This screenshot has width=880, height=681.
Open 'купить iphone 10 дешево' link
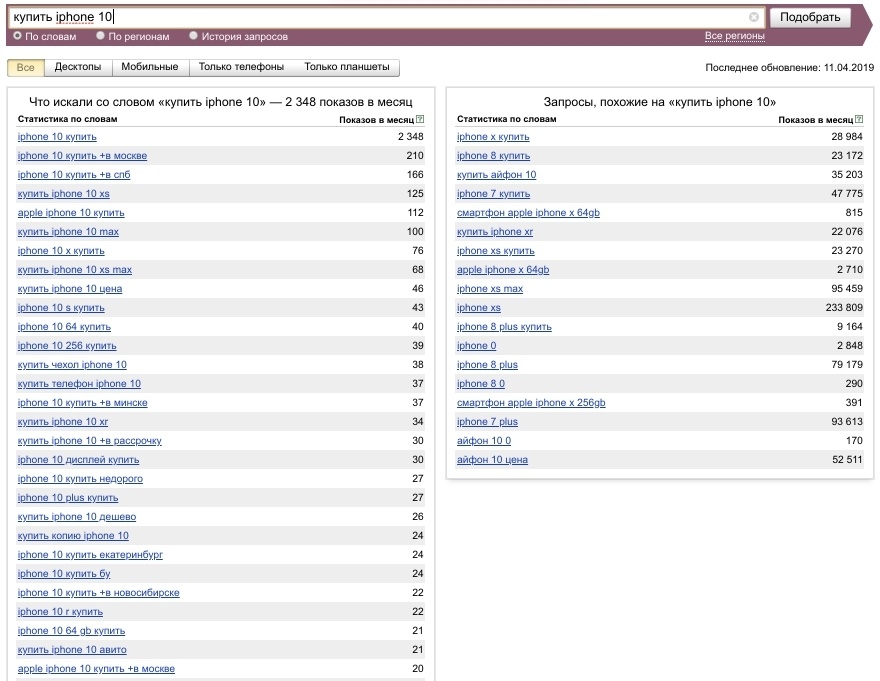pos(77,517)
